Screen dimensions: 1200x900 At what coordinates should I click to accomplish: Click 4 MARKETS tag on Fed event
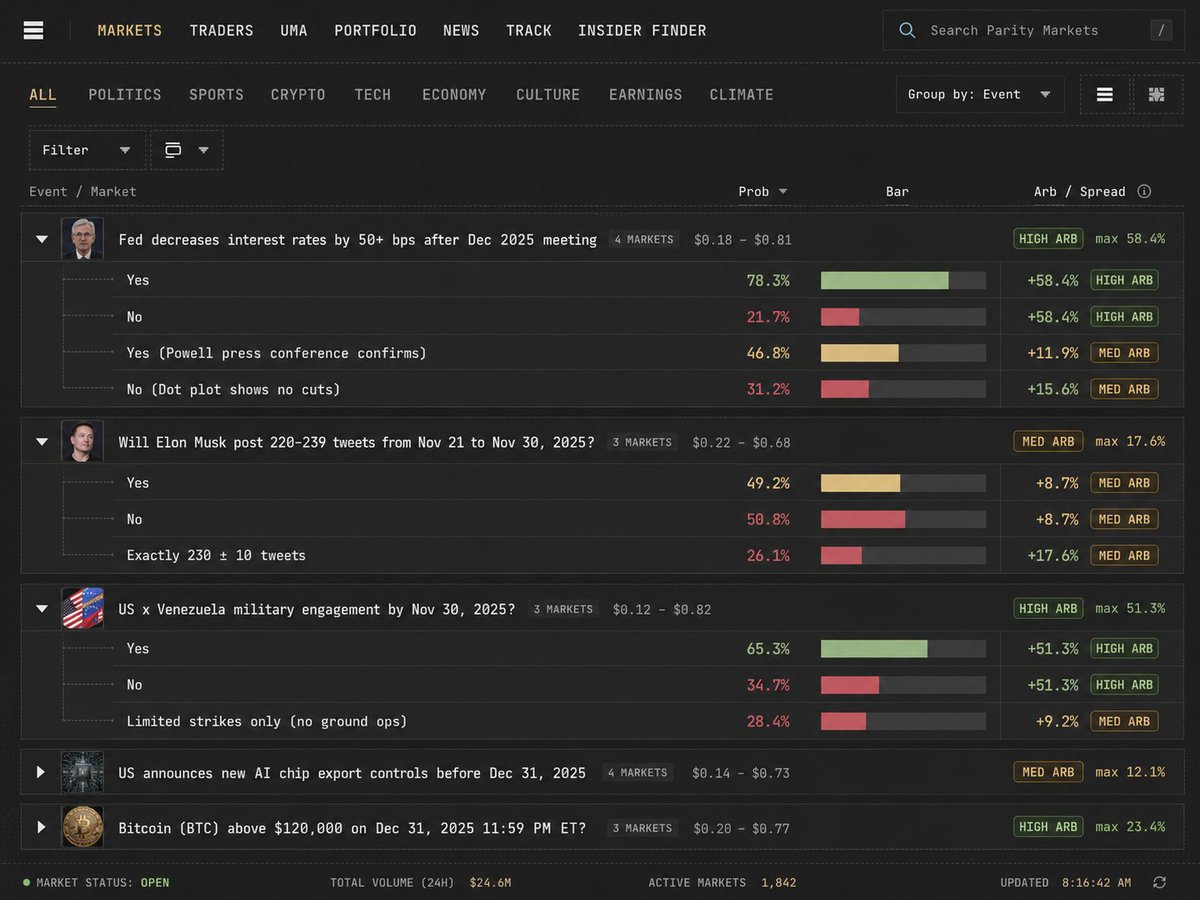pyautogui.click(x=643, y=239)
